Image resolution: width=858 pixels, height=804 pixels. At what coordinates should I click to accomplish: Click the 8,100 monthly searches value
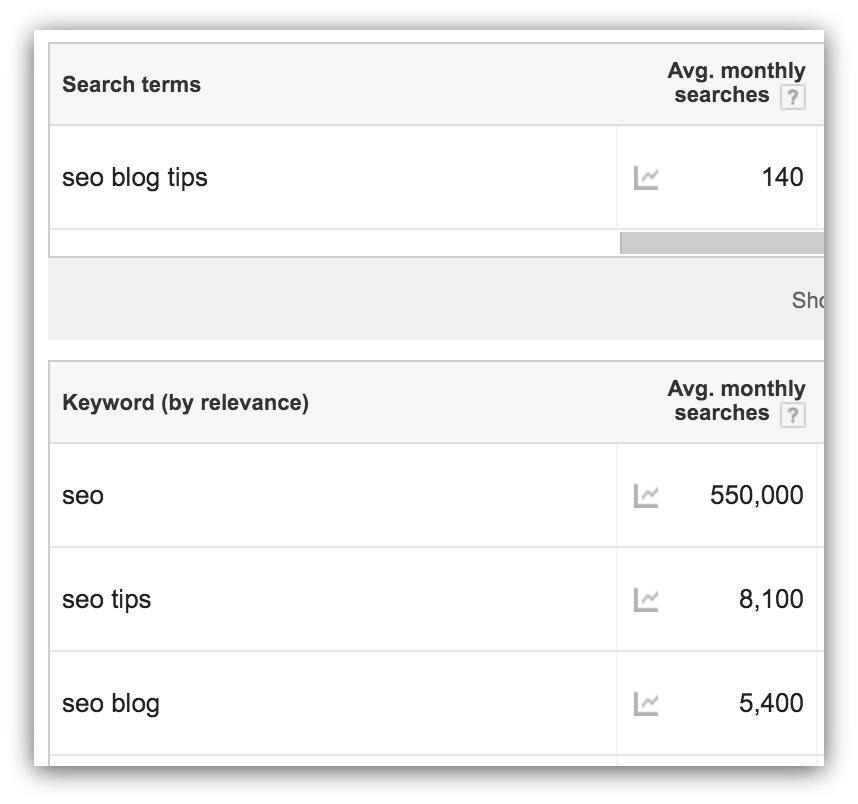[x=772, y=599]
